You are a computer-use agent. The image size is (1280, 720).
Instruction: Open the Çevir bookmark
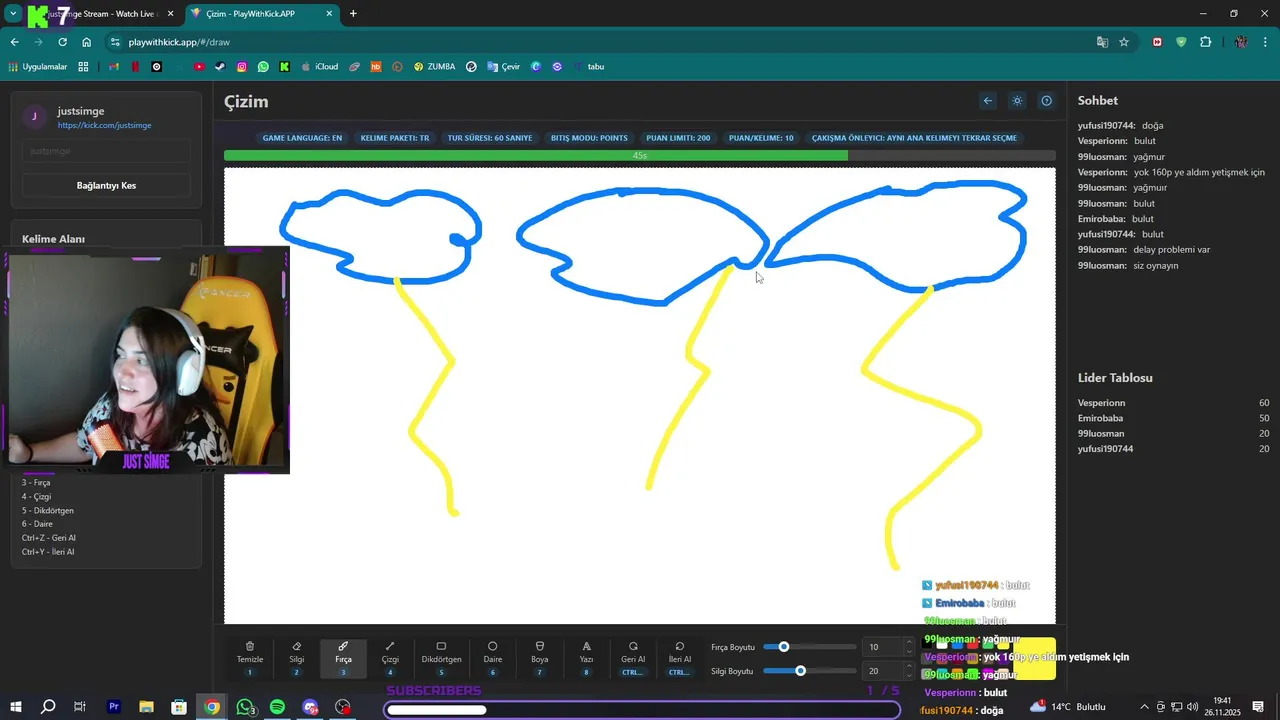(x=504, y=67)
